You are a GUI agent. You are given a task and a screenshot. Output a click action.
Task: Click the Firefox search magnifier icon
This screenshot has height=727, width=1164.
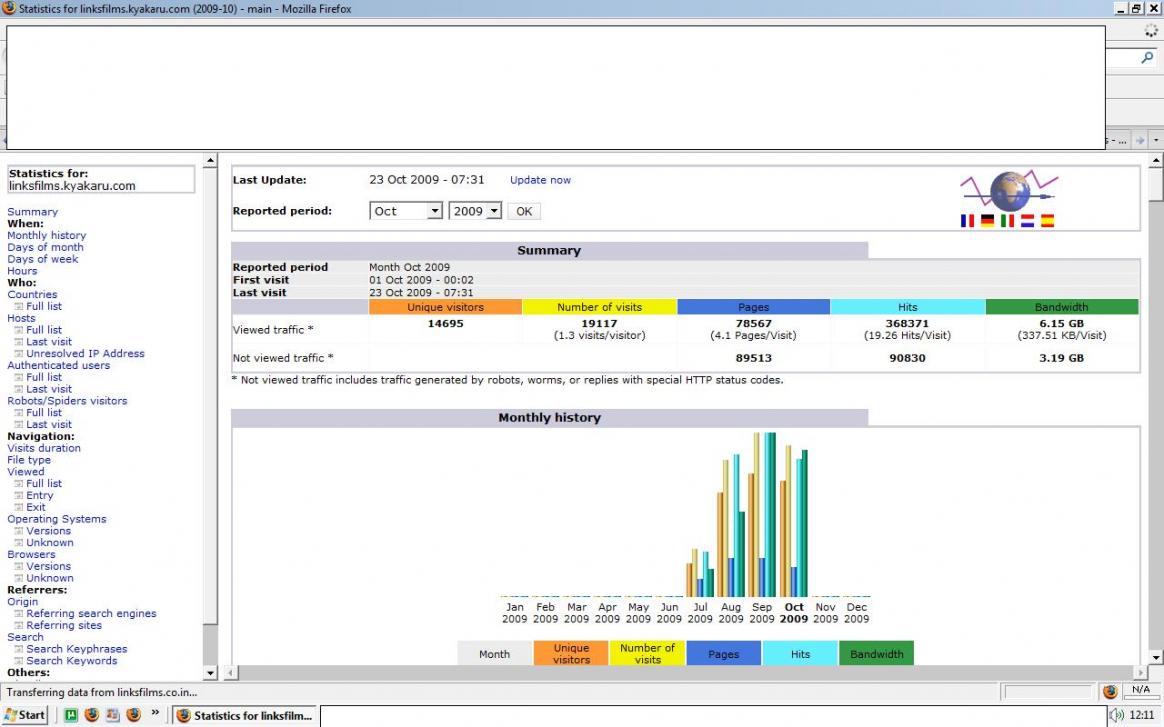[1147, 58]
